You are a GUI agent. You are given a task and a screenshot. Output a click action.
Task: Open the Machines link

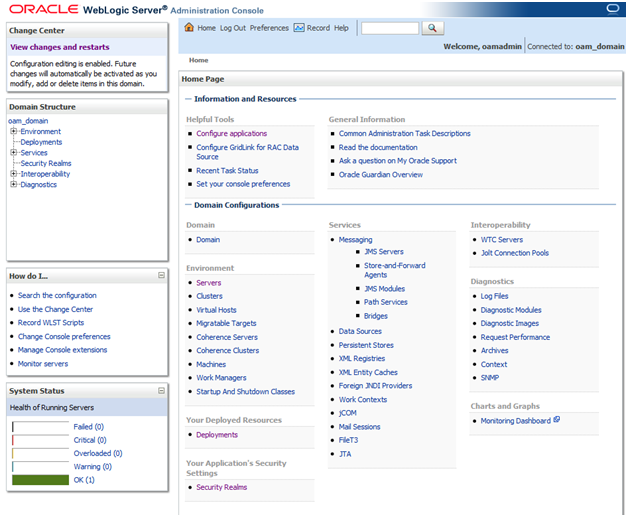pyautogui.click(x=211, y=364)
